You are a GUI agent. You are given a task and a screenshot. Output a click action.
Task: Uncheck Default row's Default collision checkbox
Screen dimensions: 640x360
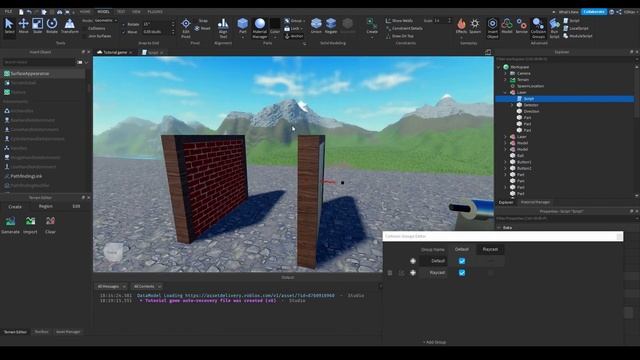click(462, 261)
